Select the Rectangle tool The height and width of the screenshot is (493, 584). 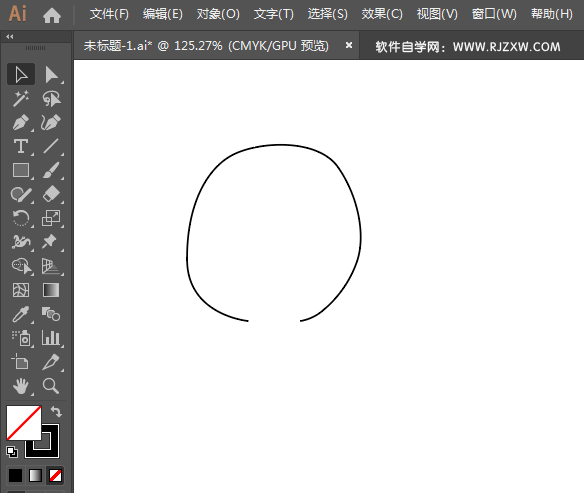[21, 171]
